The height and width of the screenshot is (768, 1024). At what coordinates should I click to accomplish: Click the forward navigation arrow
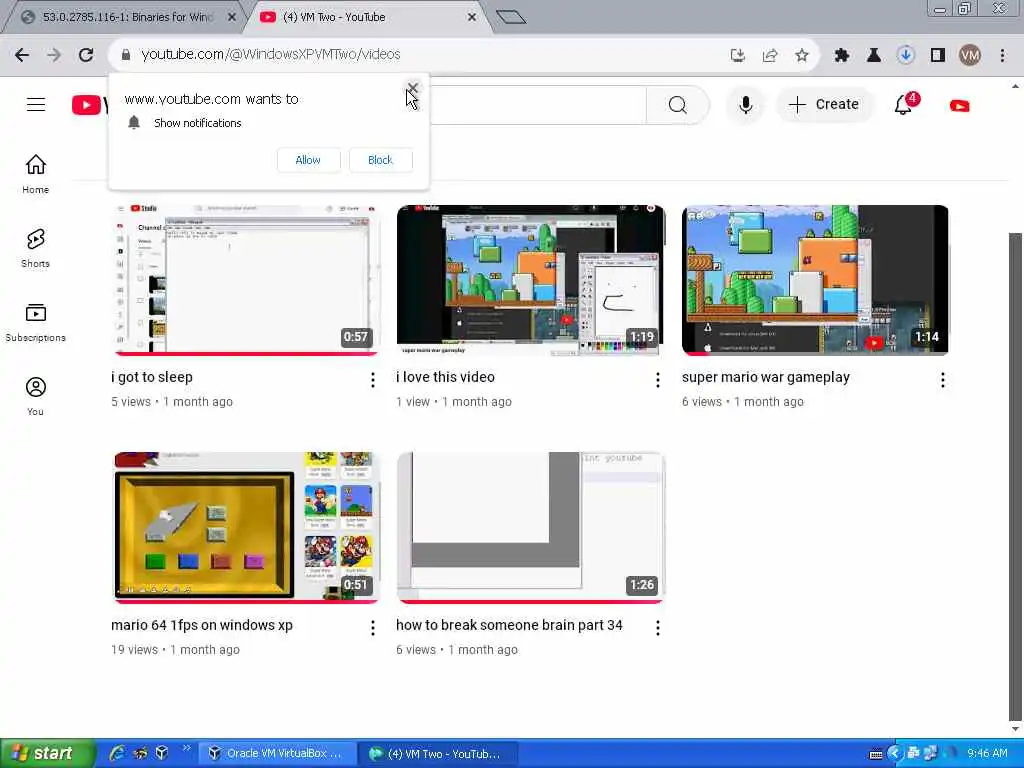pos(54,55)
